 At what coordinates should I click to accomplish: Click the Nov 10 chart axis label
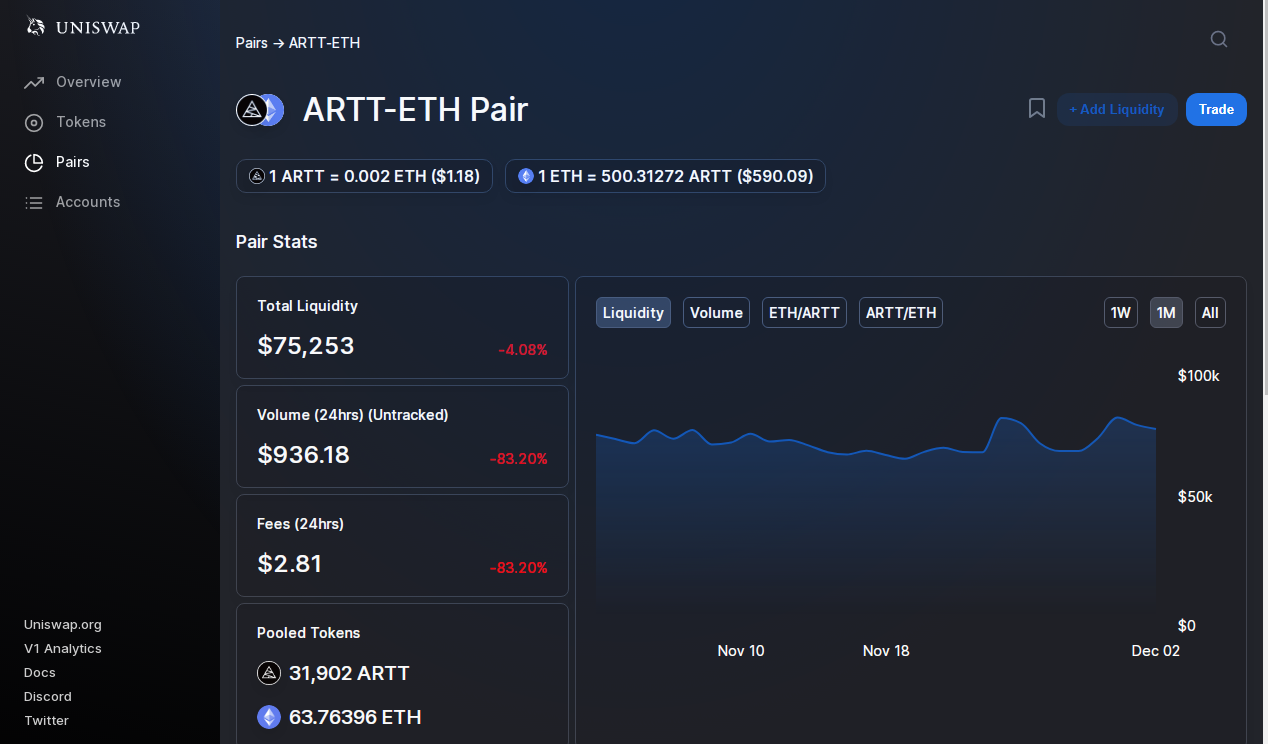pyautogui.click(x=741, y=651)
